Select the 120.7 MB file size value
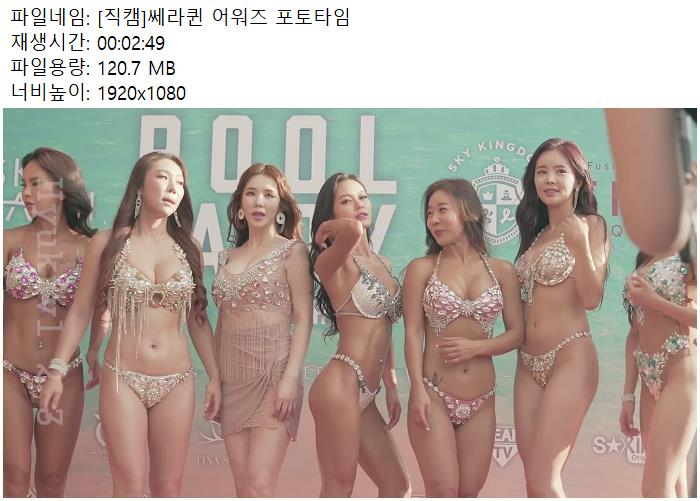The width and height of the screenshot is (700, 501). (136, 68)
